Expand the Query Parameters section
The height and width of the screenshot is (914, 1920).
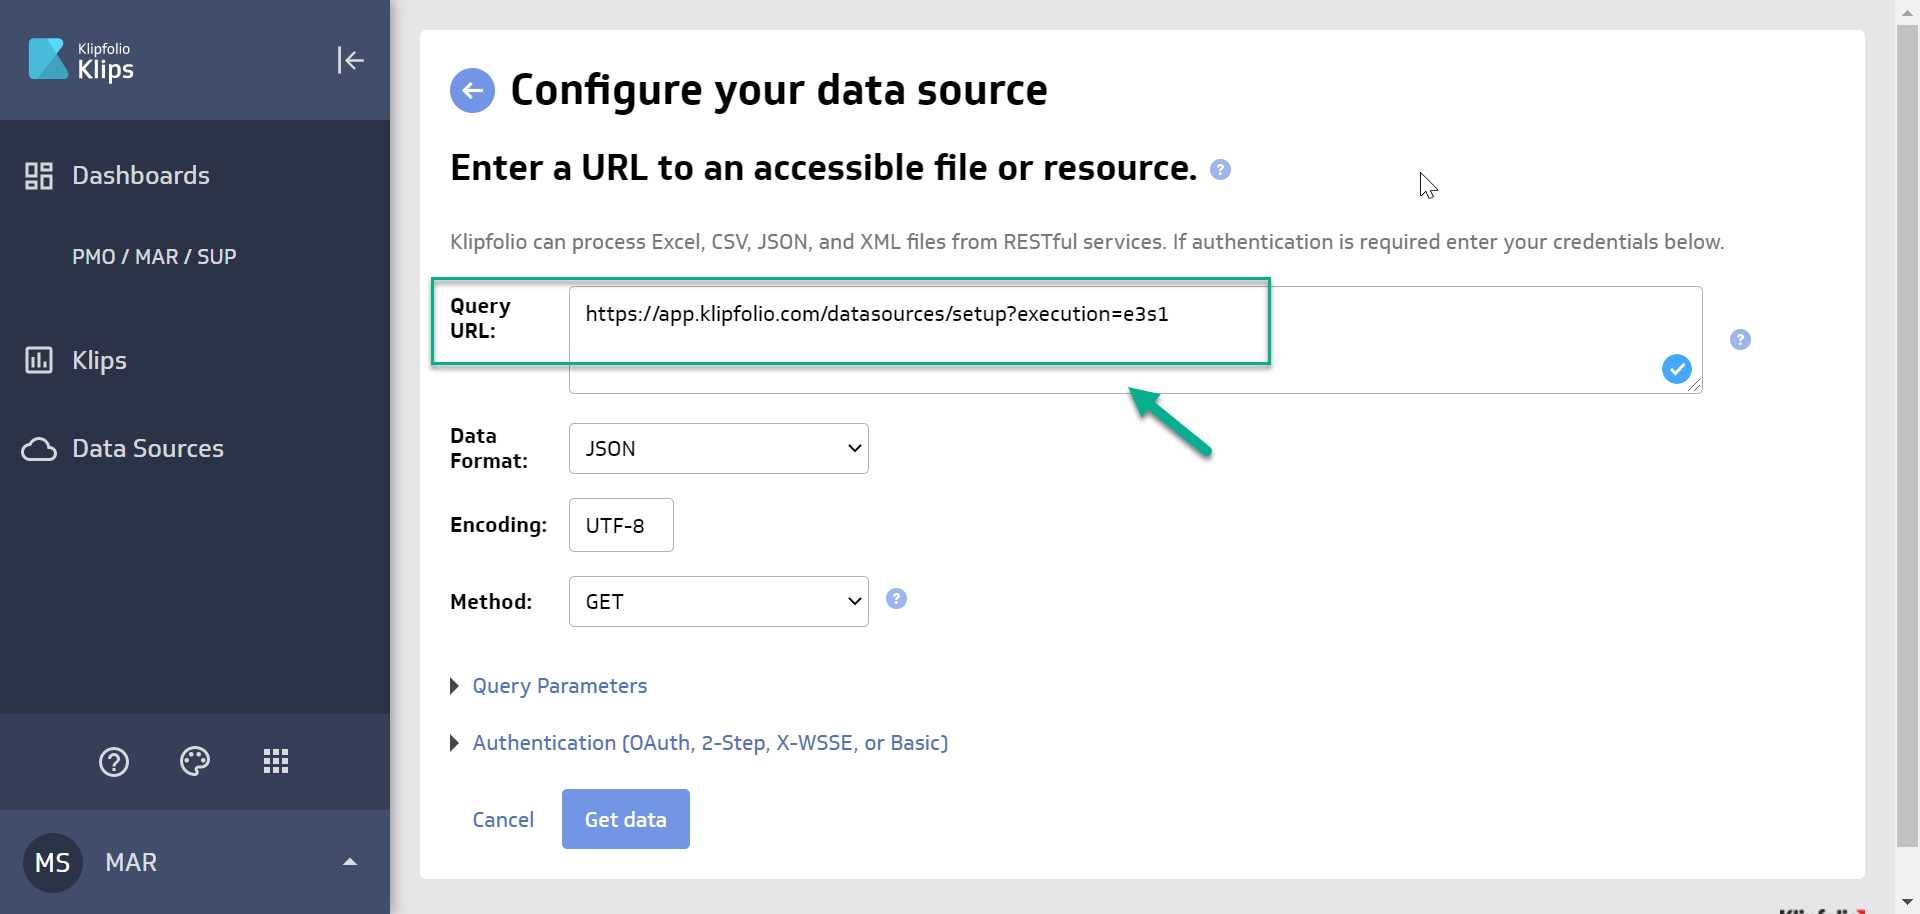point(559,686)
